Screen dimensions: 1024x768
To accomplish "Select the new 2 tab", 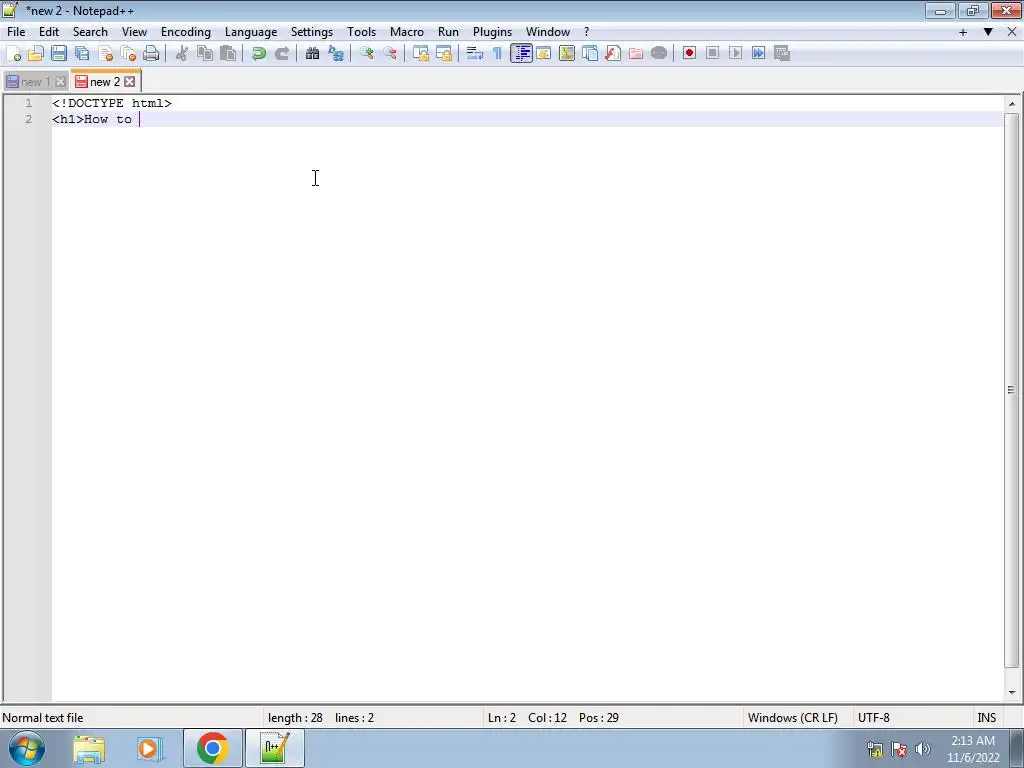I will coord(104,82).
